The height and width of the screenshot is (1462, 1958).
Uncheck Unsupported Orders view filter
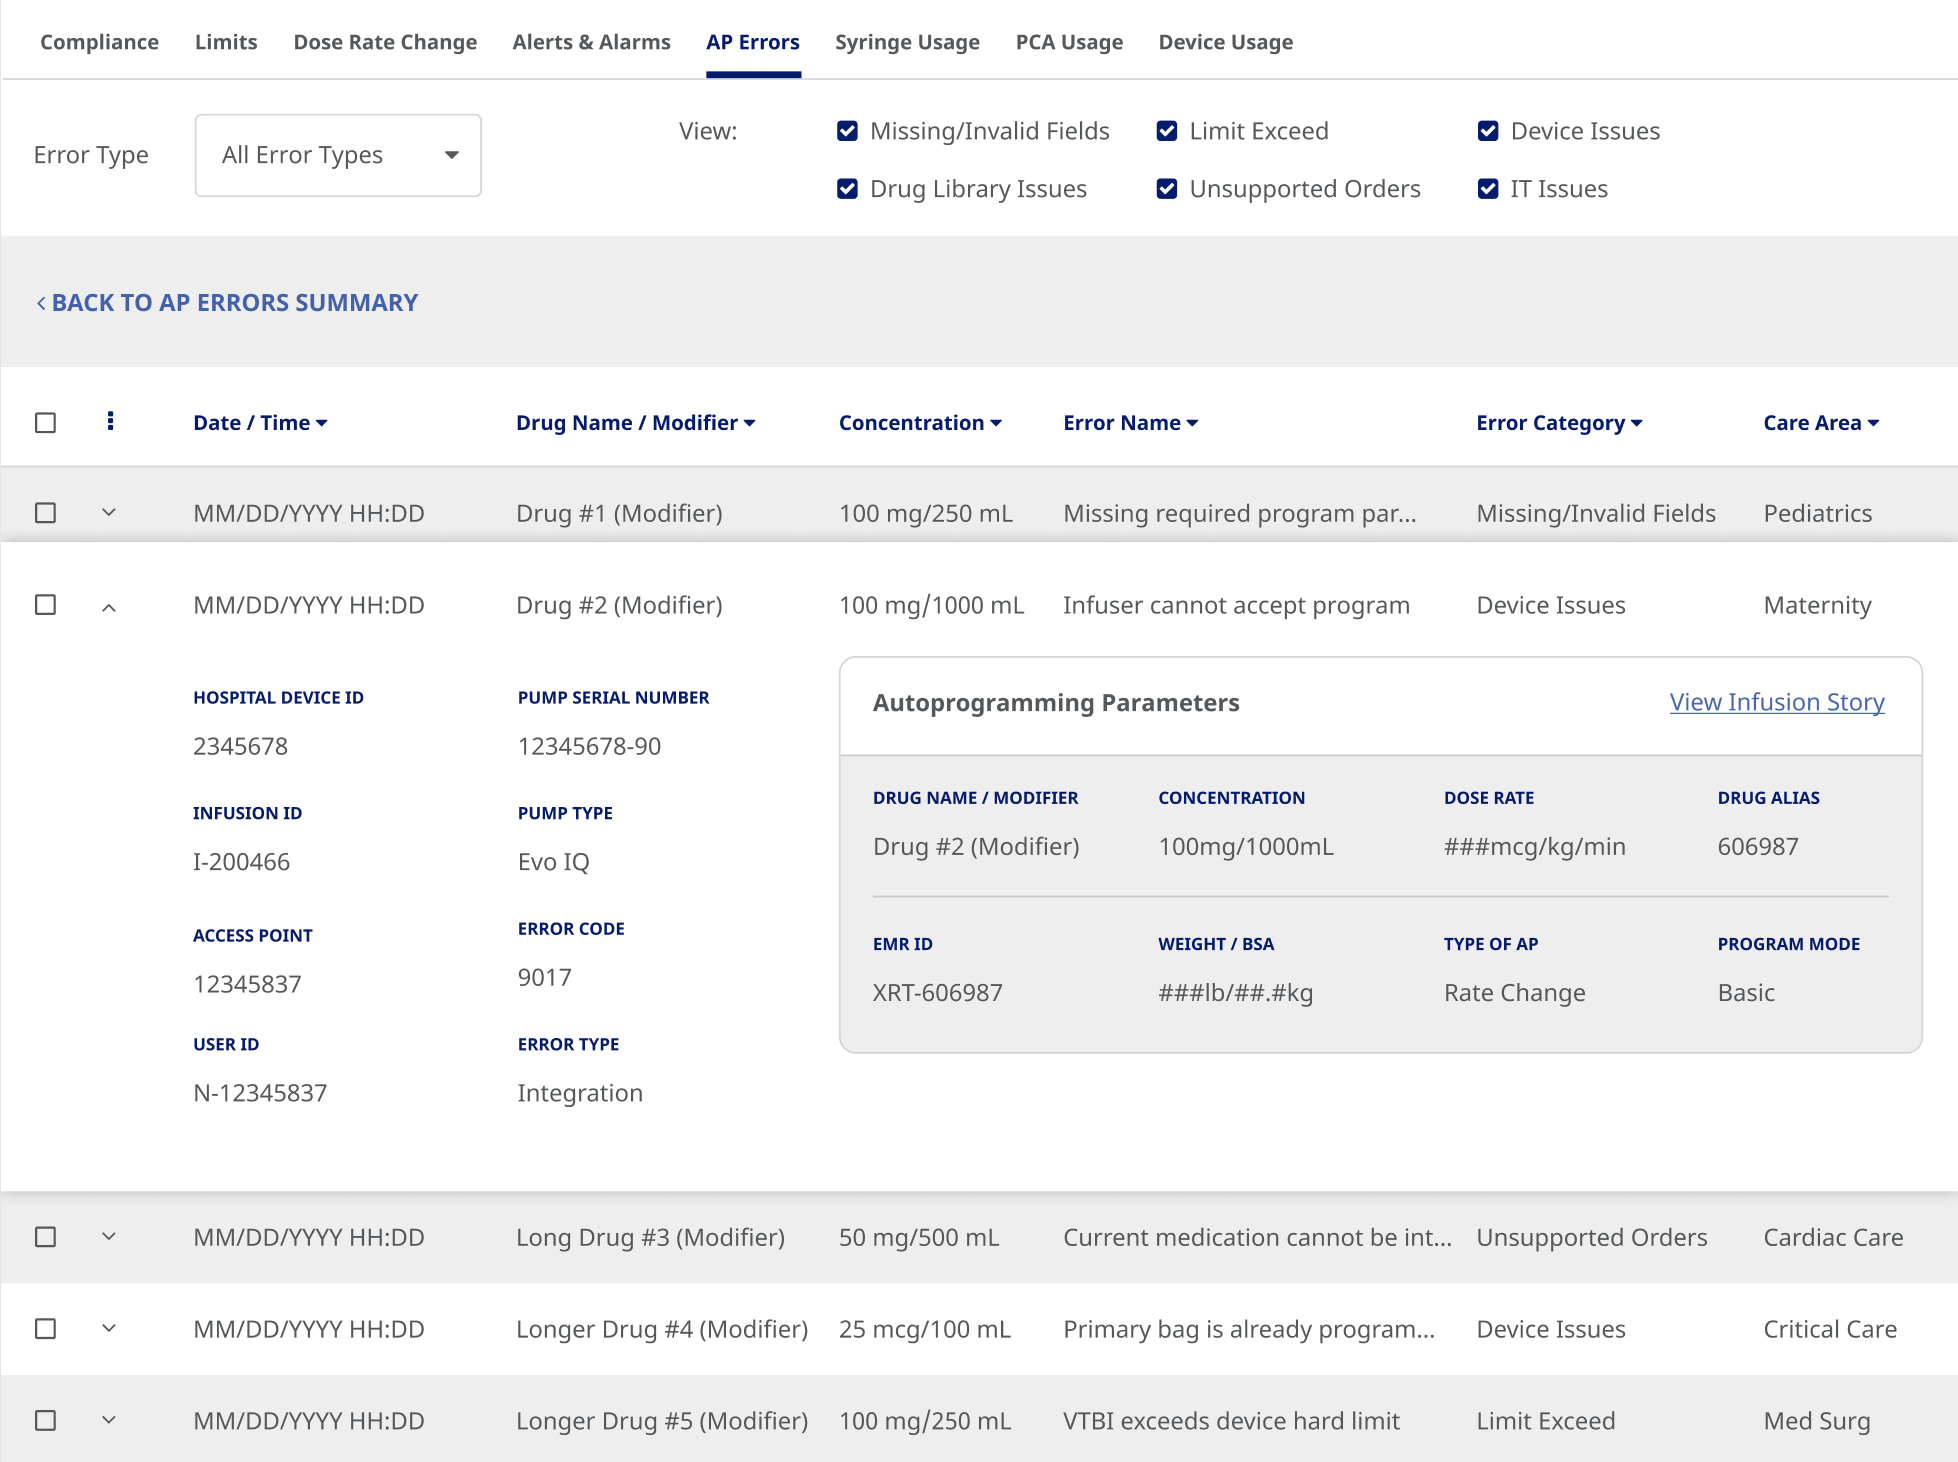tap(1166, 189)
